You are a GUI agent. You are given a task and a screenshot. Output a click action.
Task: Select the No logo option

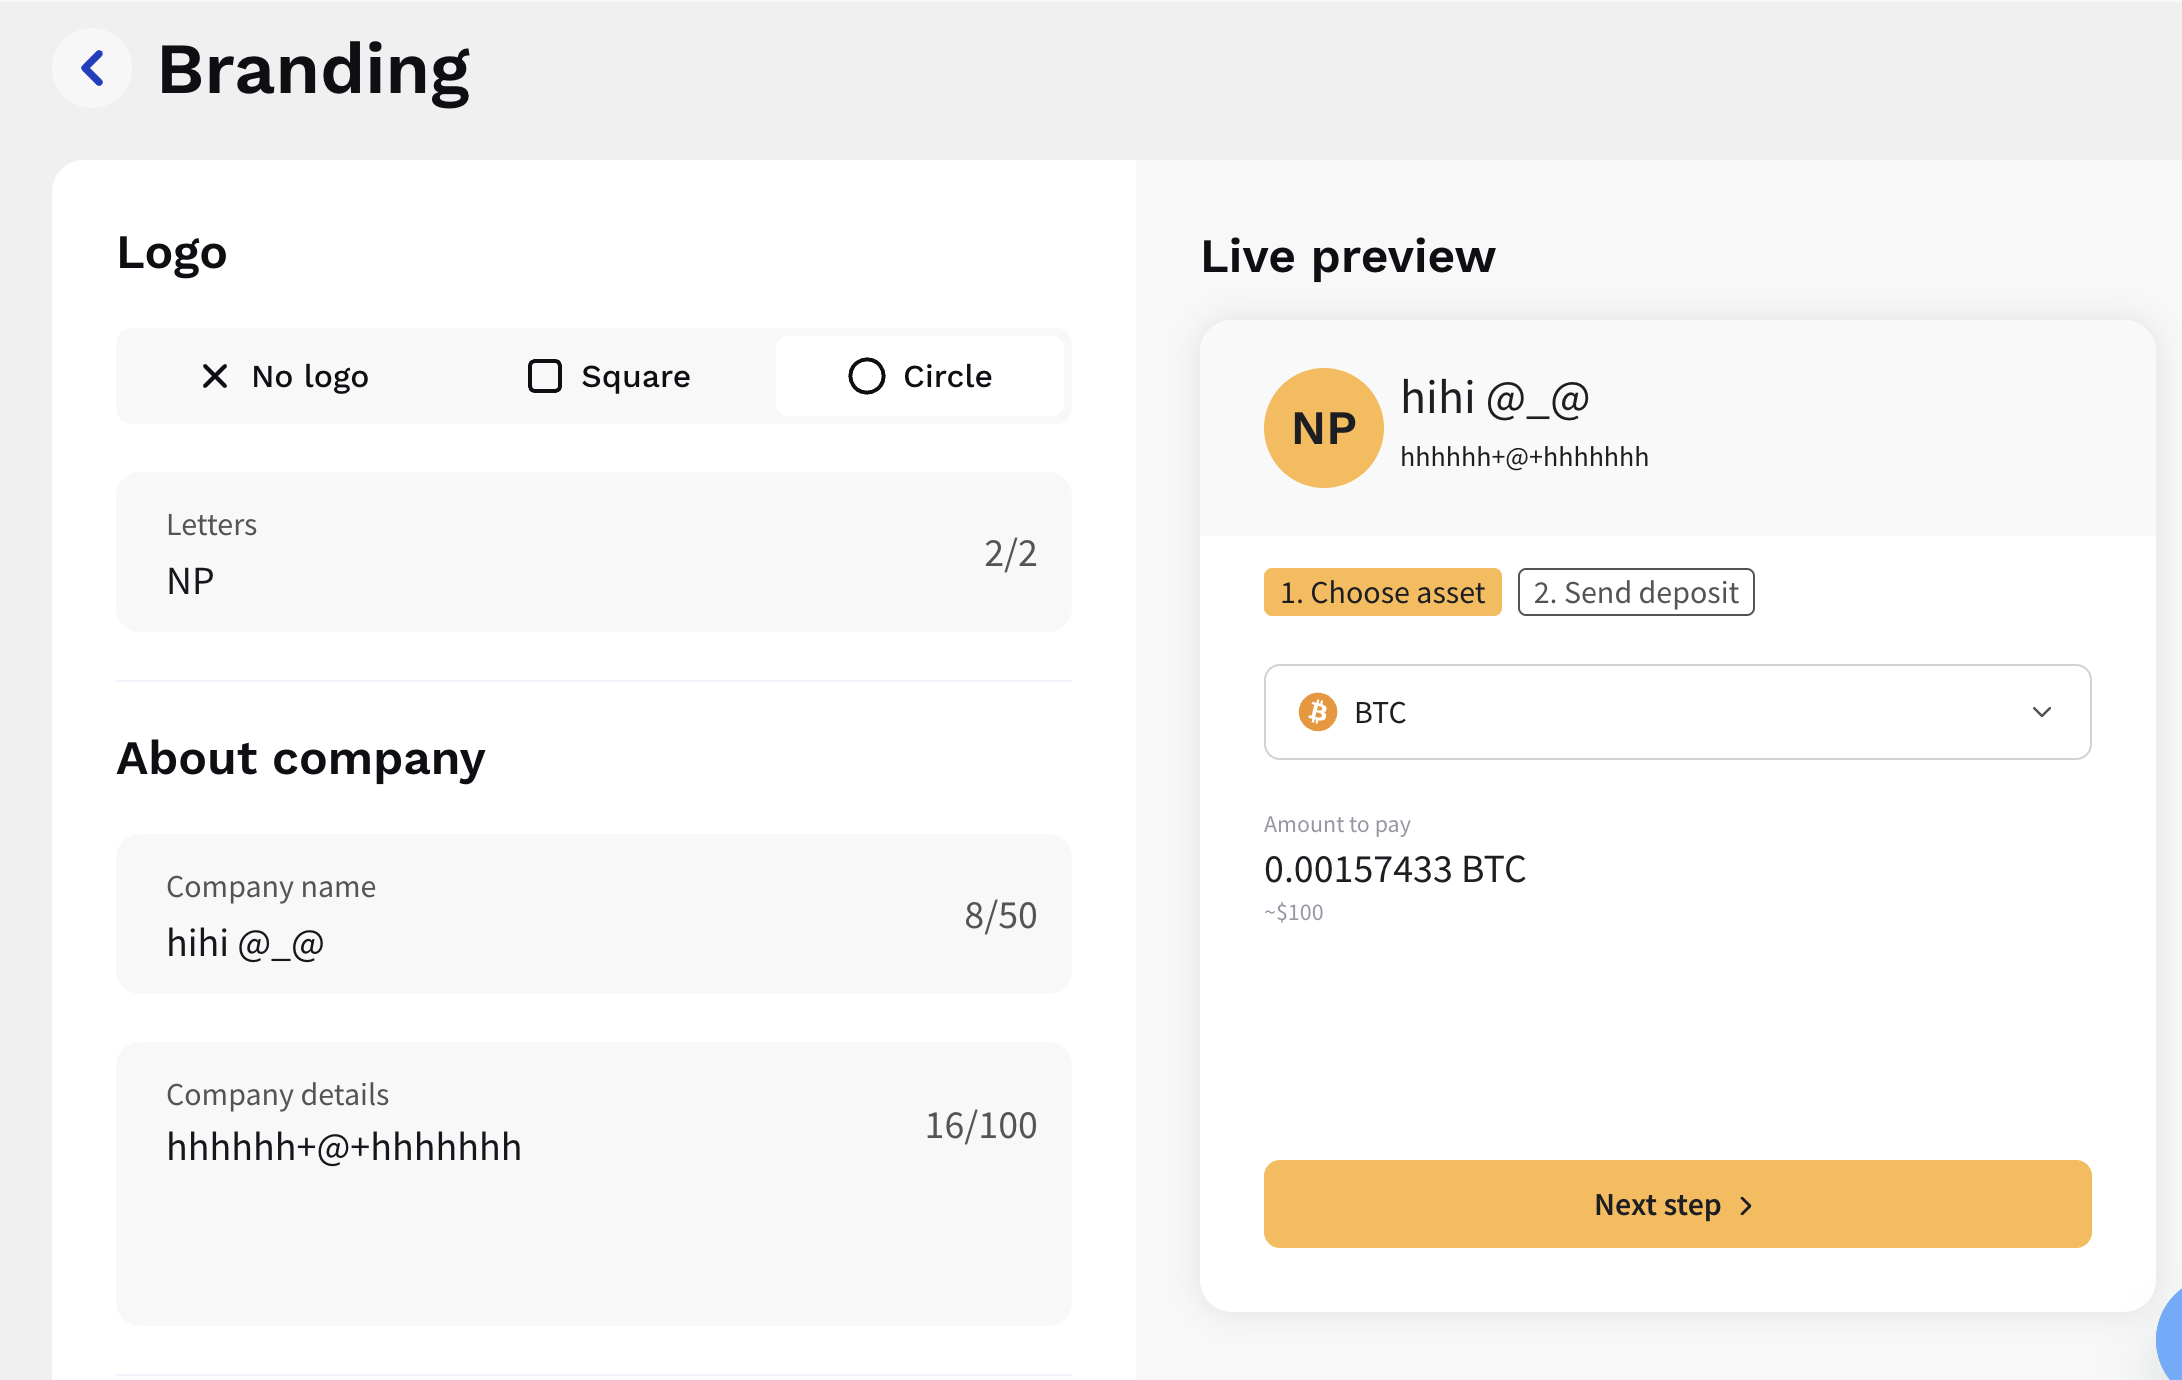(285, 376)
